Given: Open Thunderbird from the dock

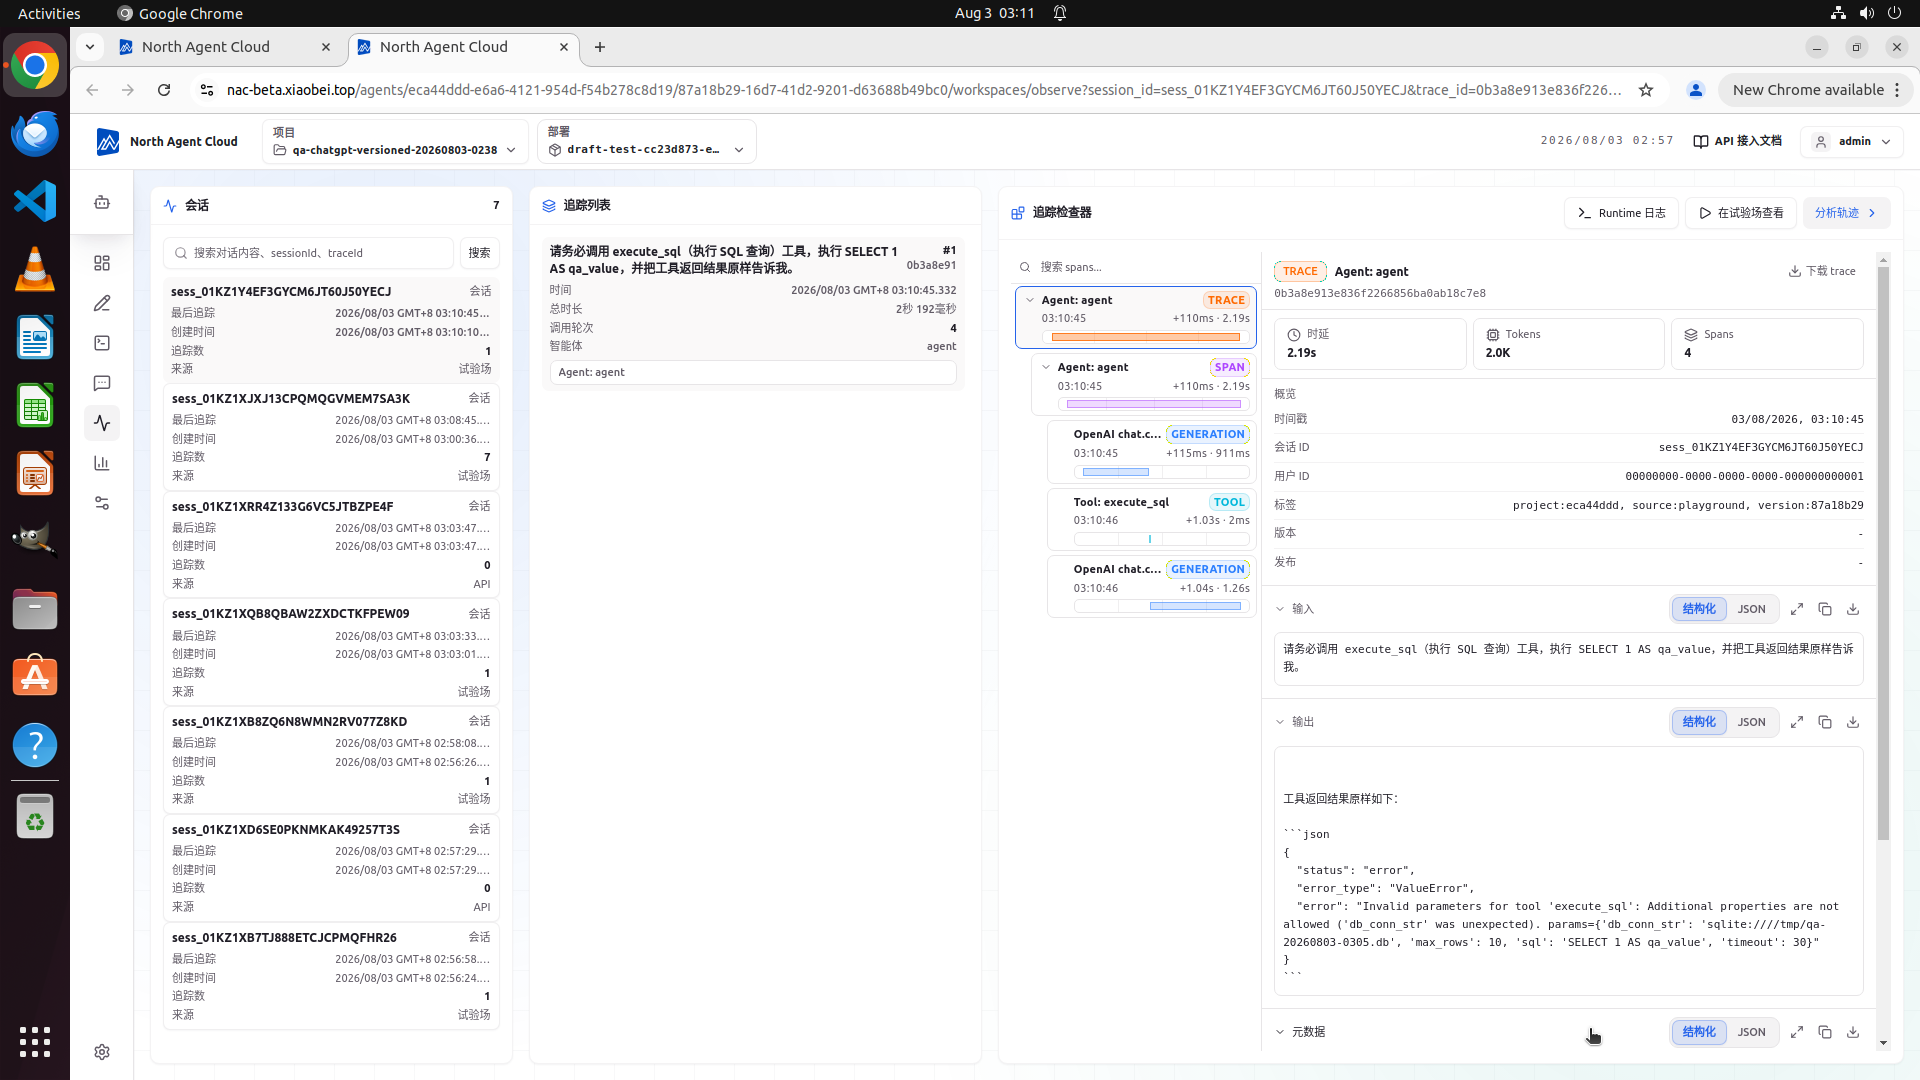Looking at the screenshot, I should click(x=35, y=133).
